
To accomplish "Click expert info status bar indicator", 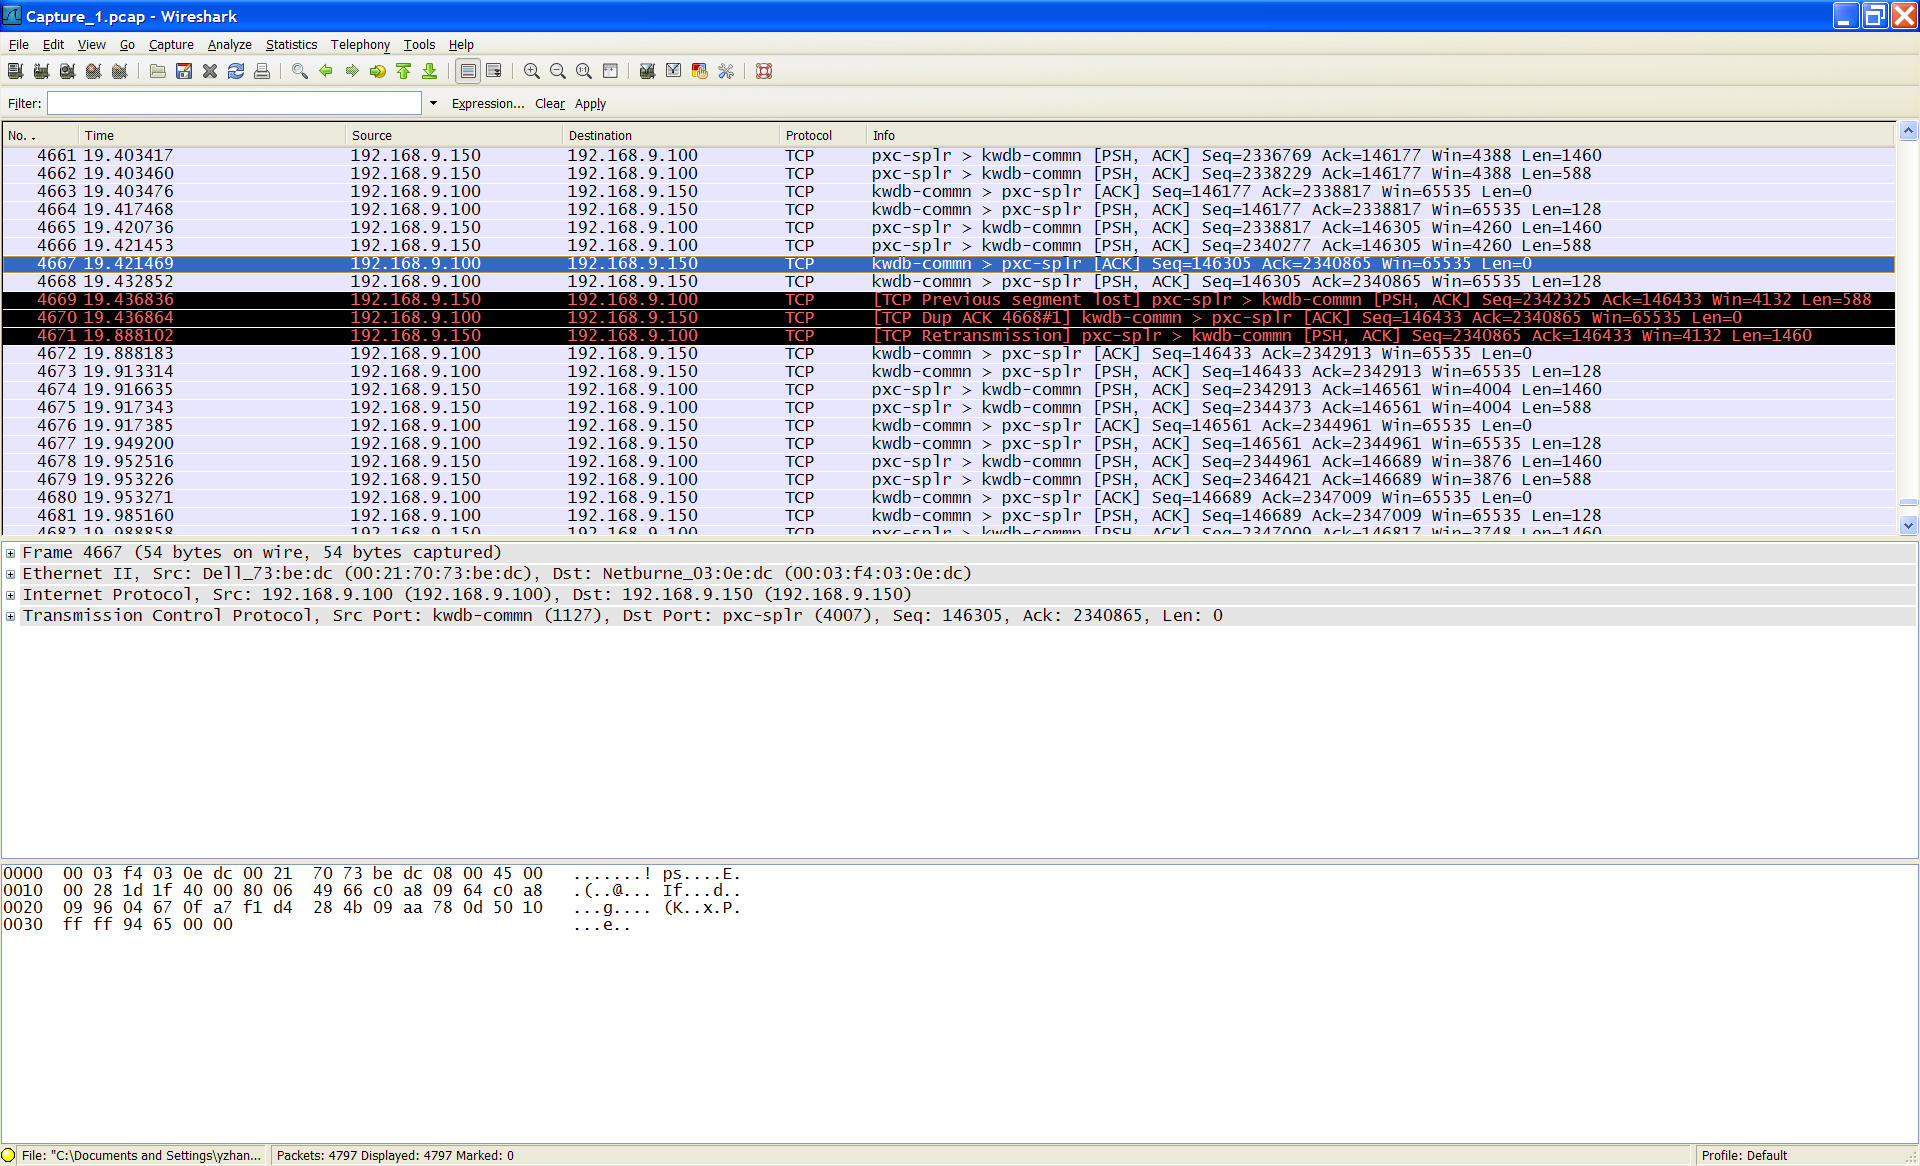I will click(9, 1155).
